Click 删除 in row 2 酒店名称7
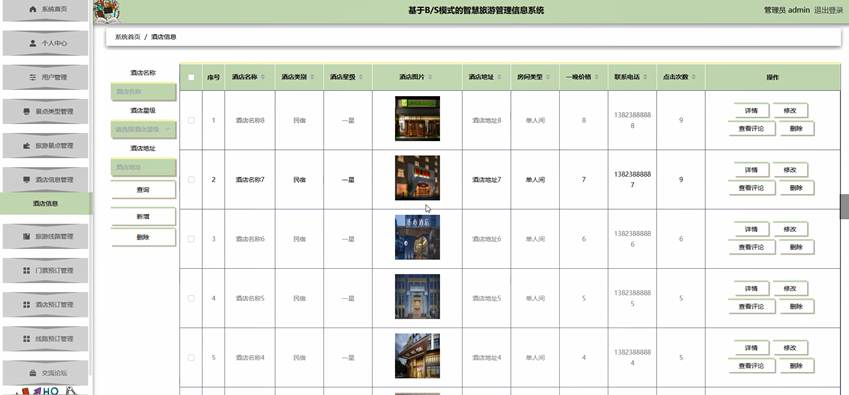Screen dimensions: 849x395 [796, 188]
